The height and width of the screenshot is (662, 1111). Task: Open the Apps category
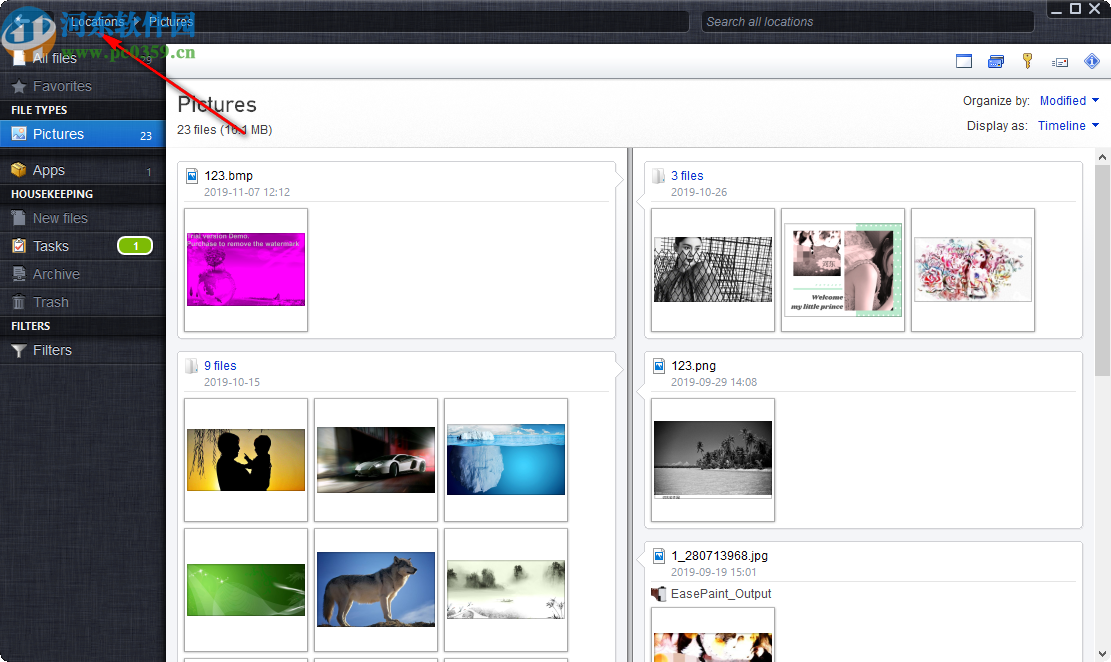tap(82, 170)
